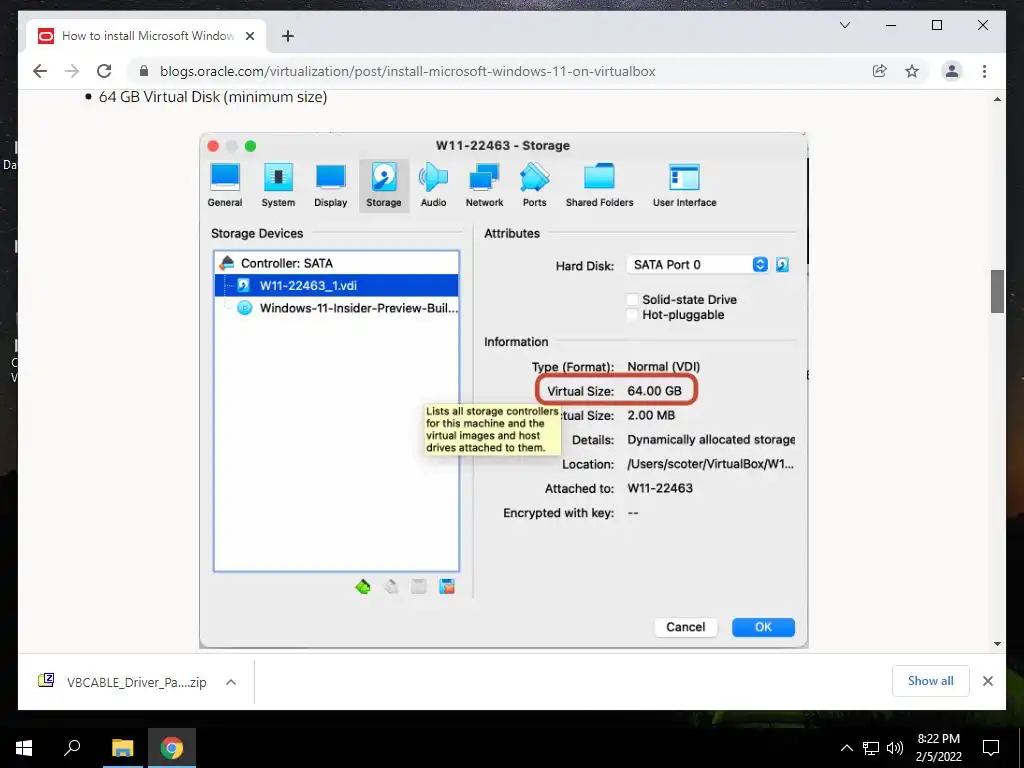Open the Chrome three-dot menu
Screen dimensions: 1024x768
click(984, 71)
